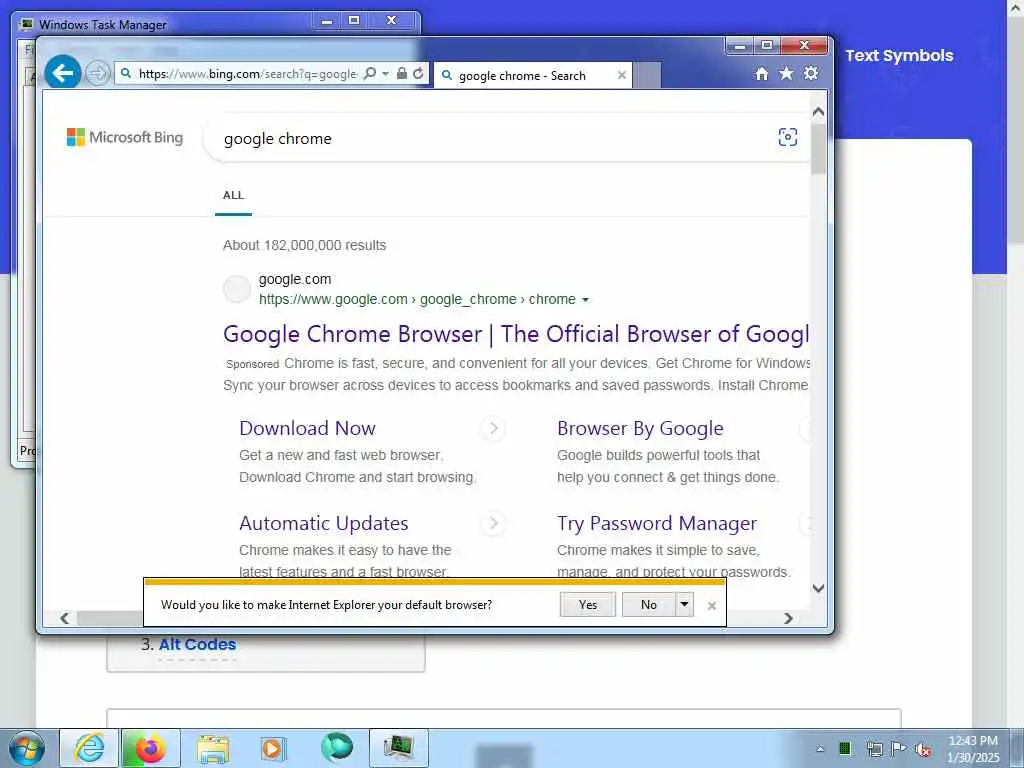Click the 'Text Symbols' heading in background page
The image size is (1024, 768).
coord(899,56)
